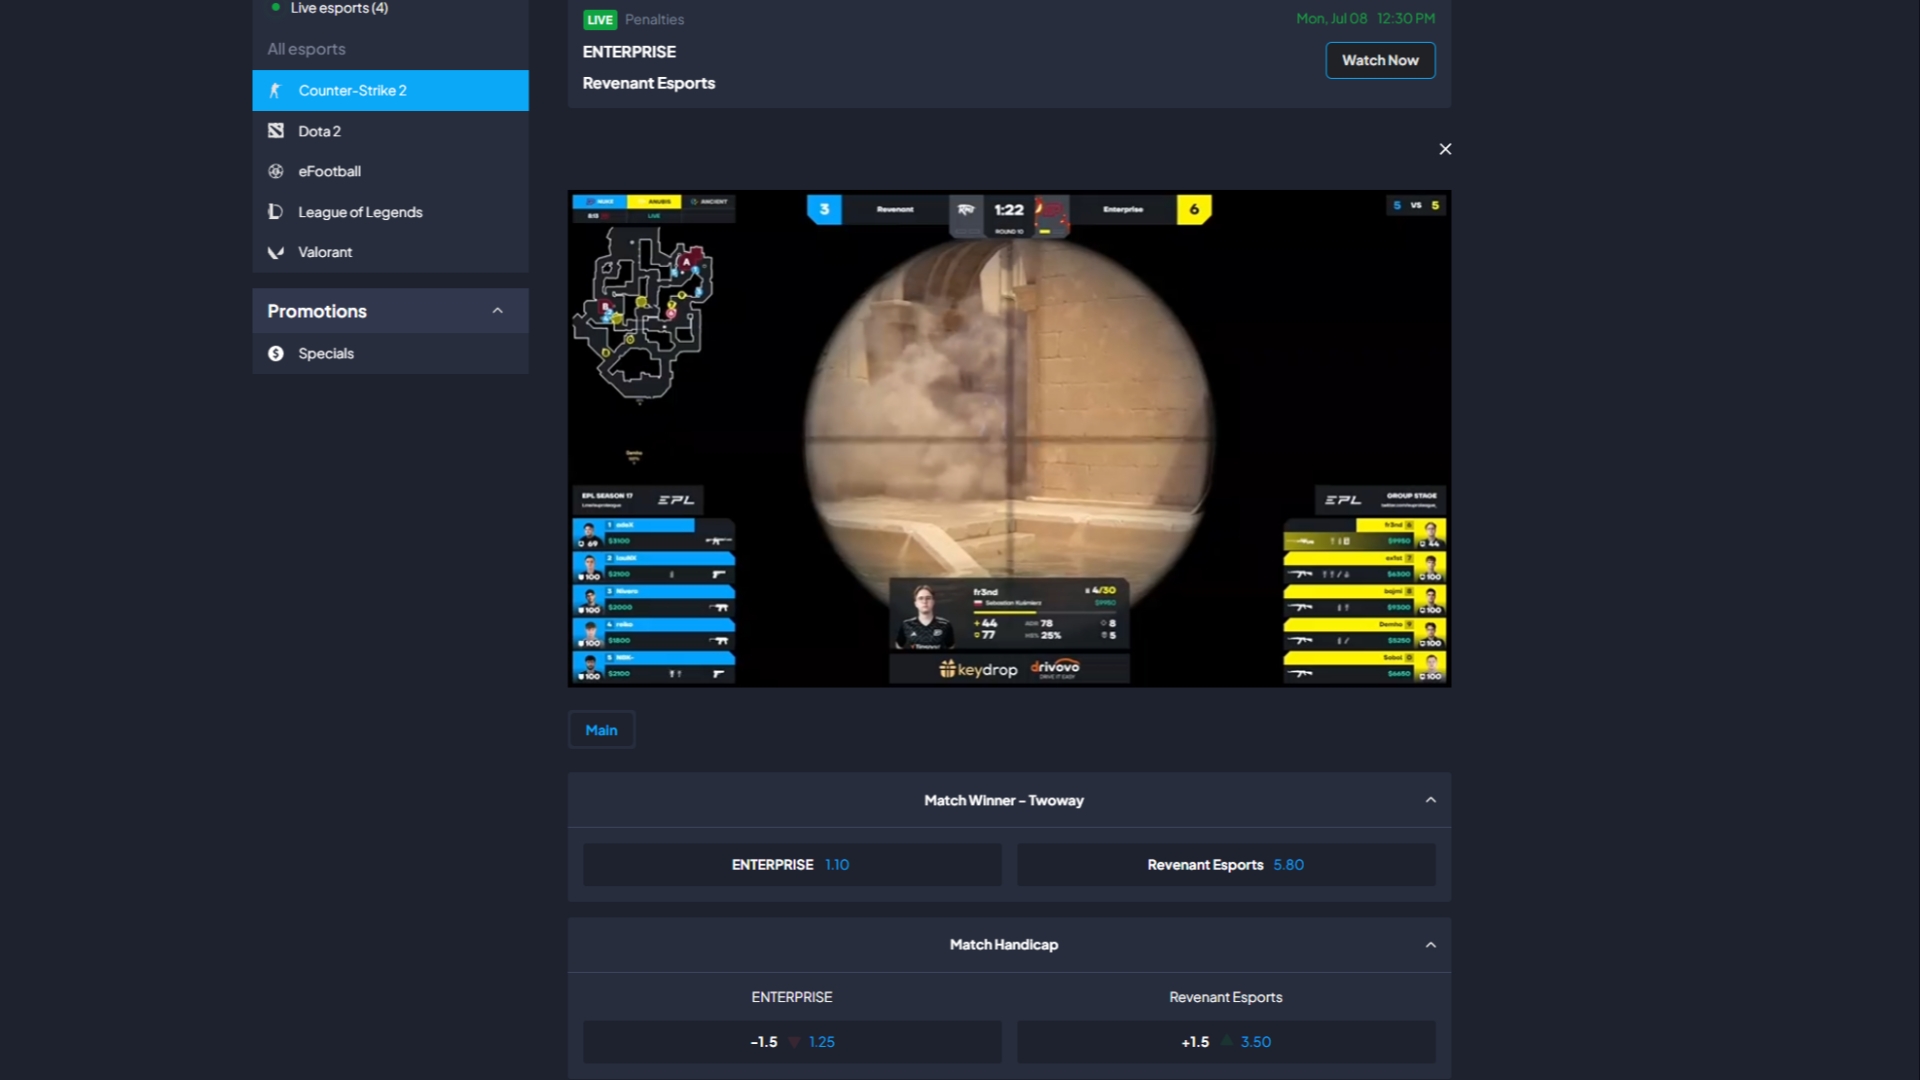Bet on Revenant Esports at 5.80
1920x1080 pixels.
point(1226,865)
